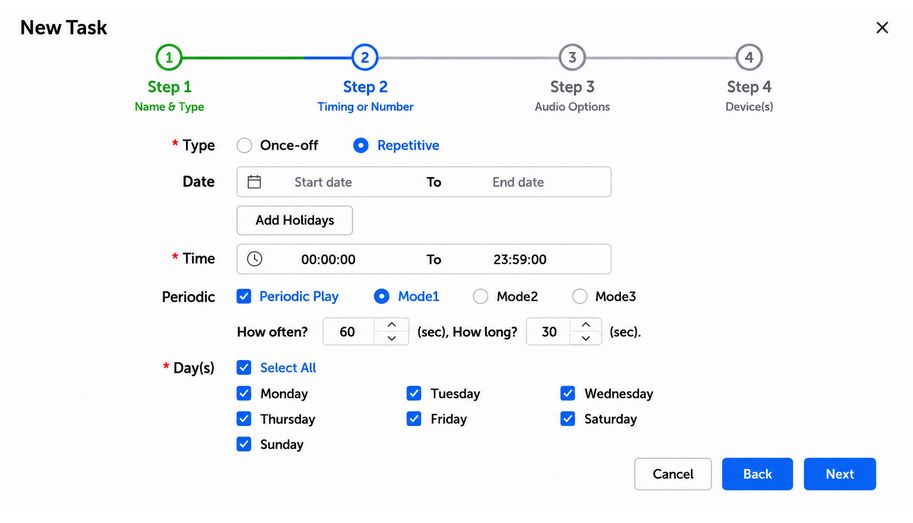Uncheck Monday
This screenshot has width=913, height=523.
(x=244, y=393)
